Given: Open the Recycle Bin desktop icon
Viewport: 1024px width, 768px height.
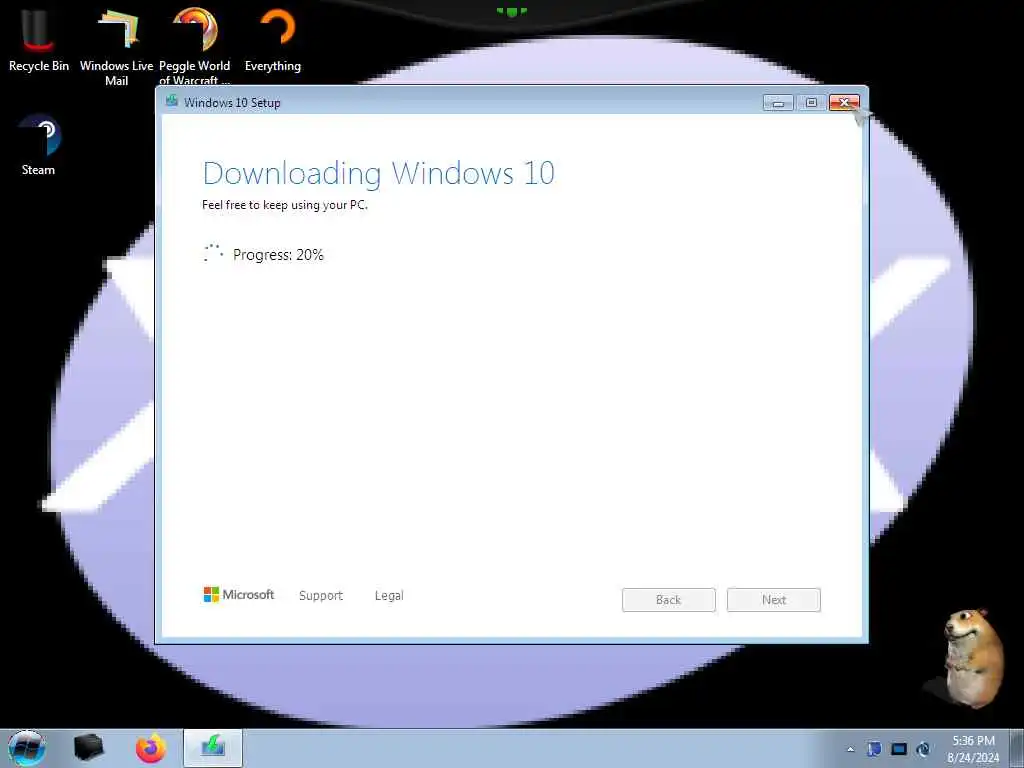Looking at the screenshot, I should pos(39,40).
